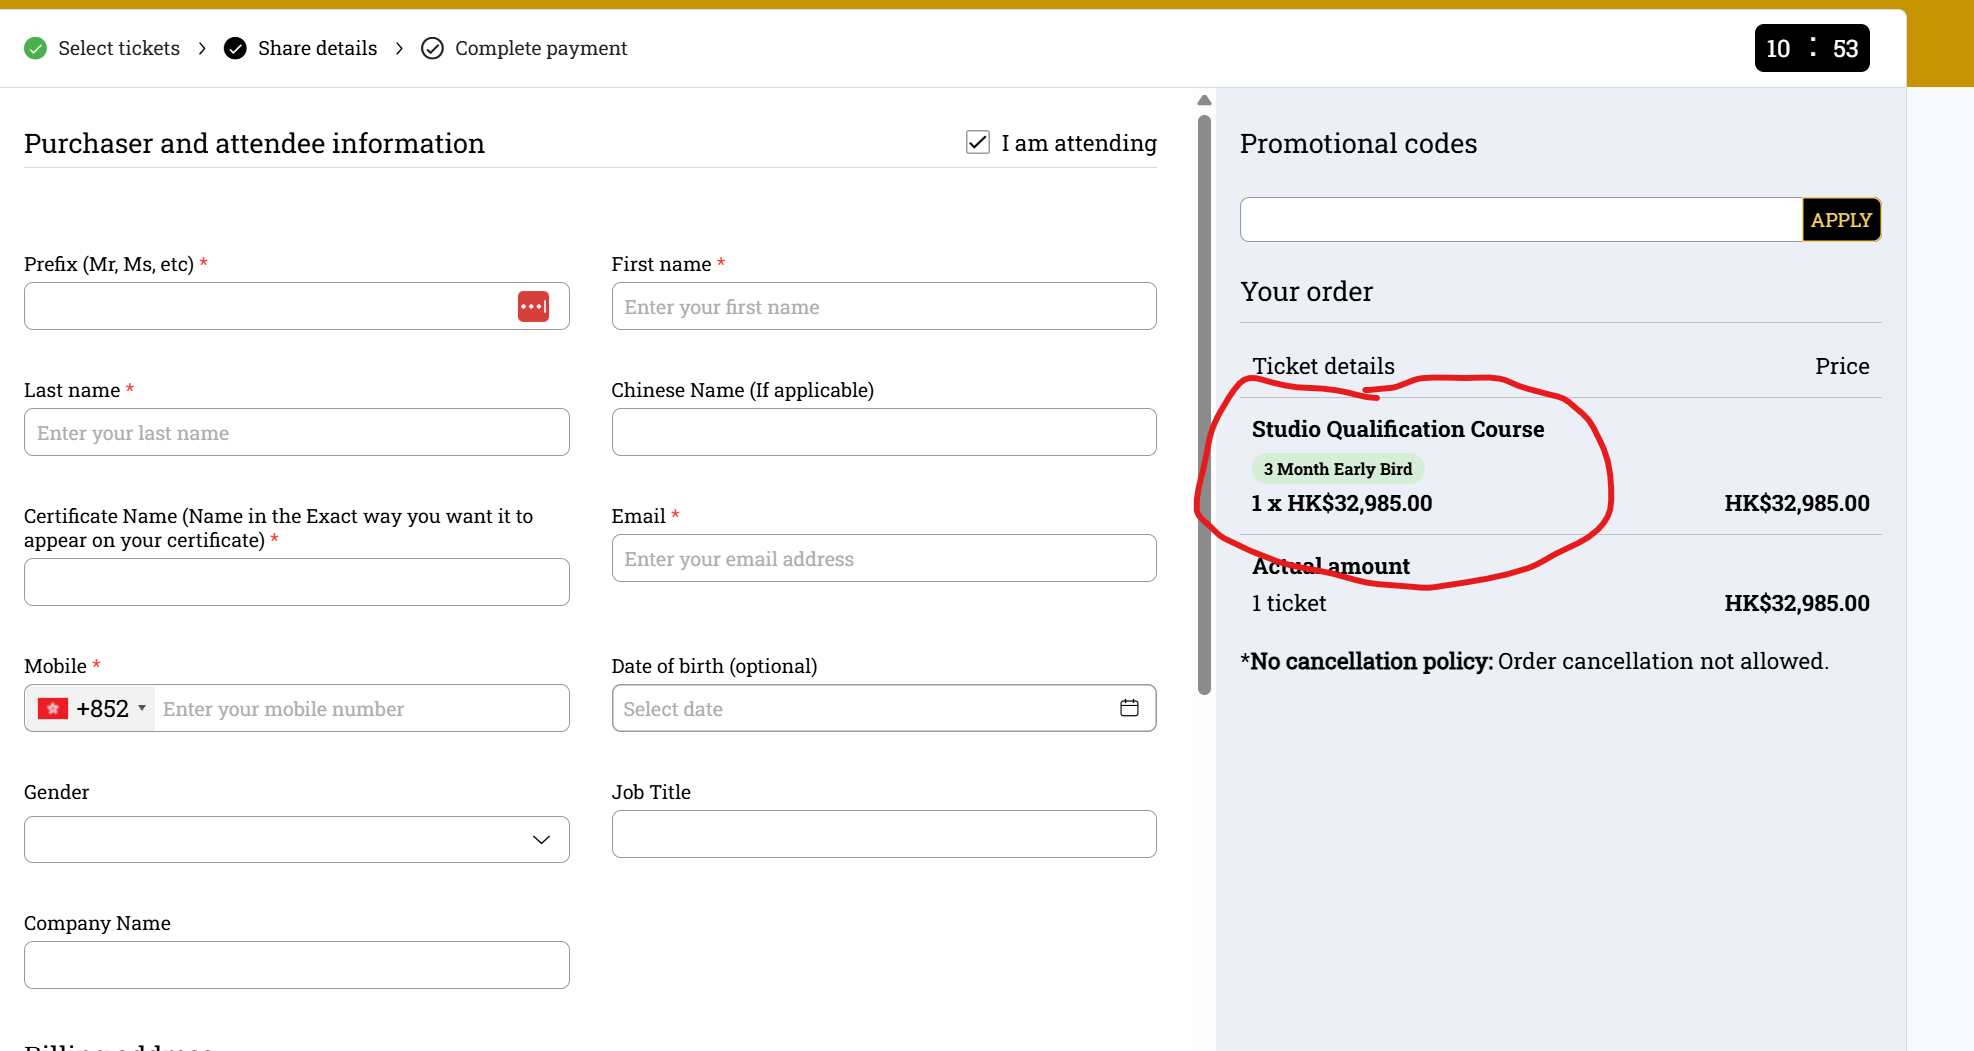The width and height of the screenshot is (1974, 1051).
Task: Click the 3 Month Early Bird tag
Action: pos(1337,469)
